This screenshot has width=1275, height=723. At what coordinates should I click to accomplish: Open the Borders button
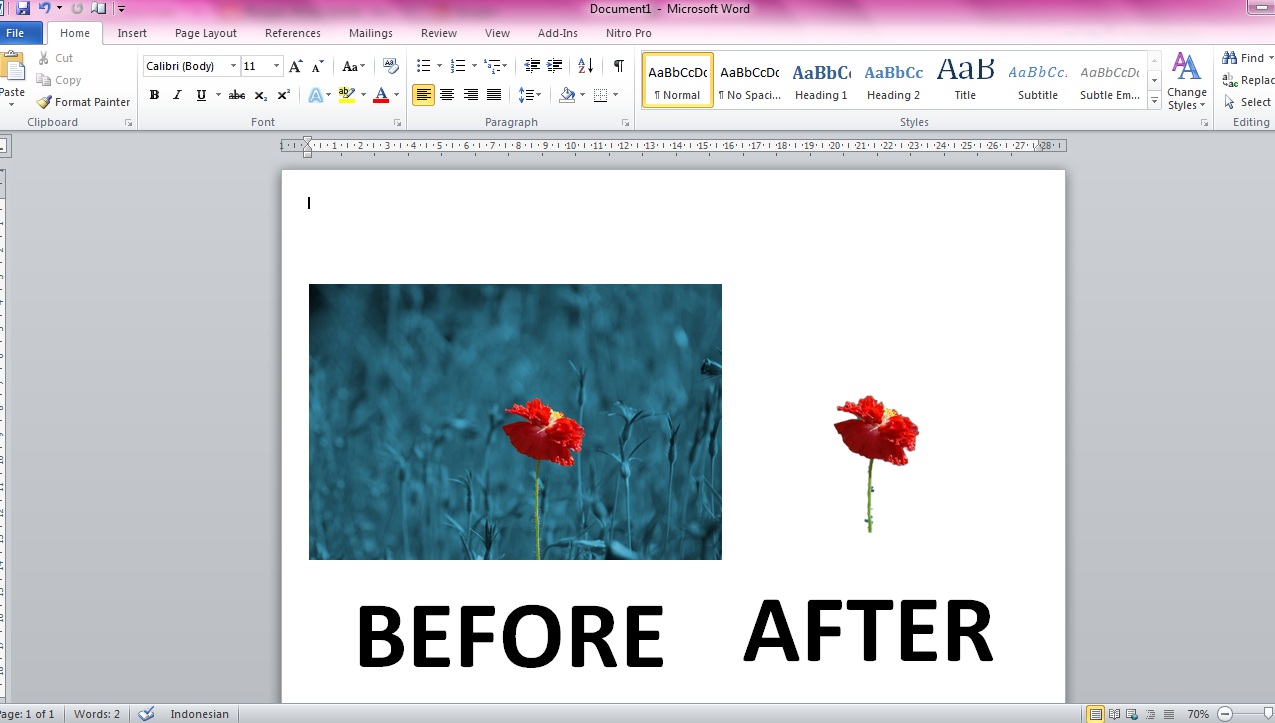600,95
